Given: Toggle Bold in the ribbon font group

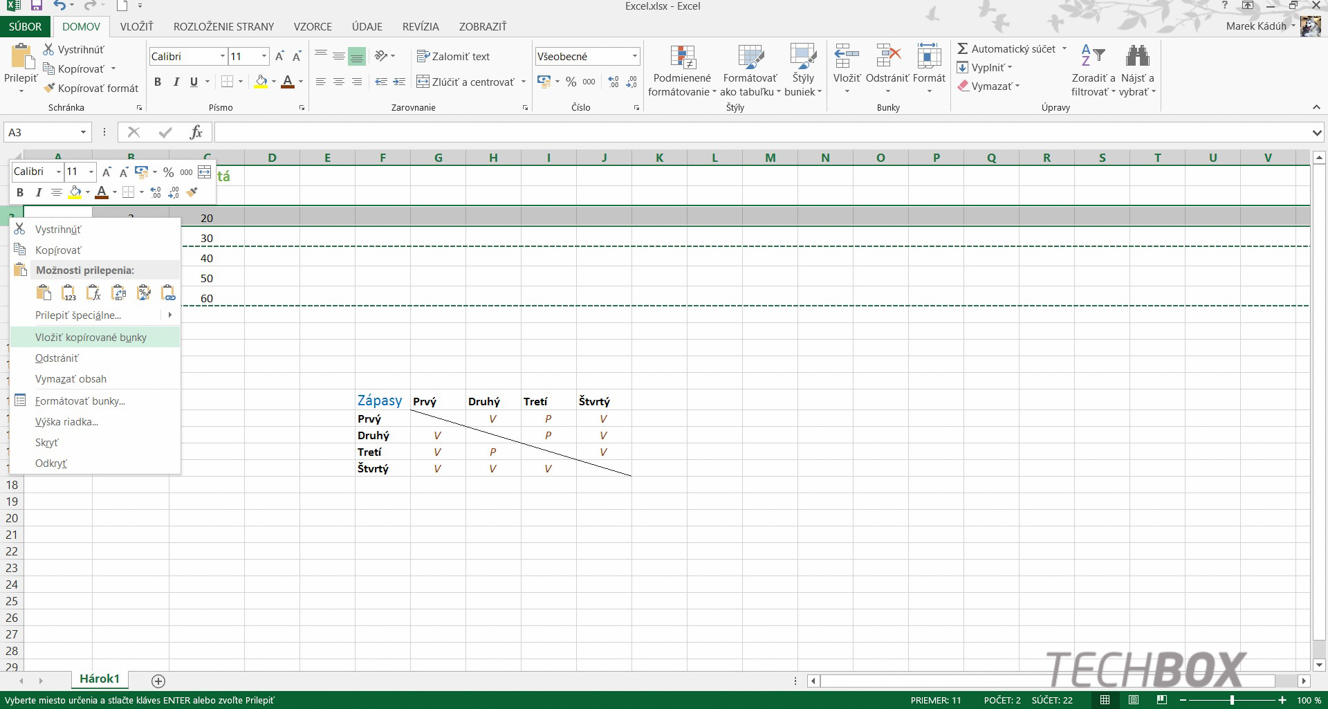Looking at the screenshot, I should click(157, 82).
